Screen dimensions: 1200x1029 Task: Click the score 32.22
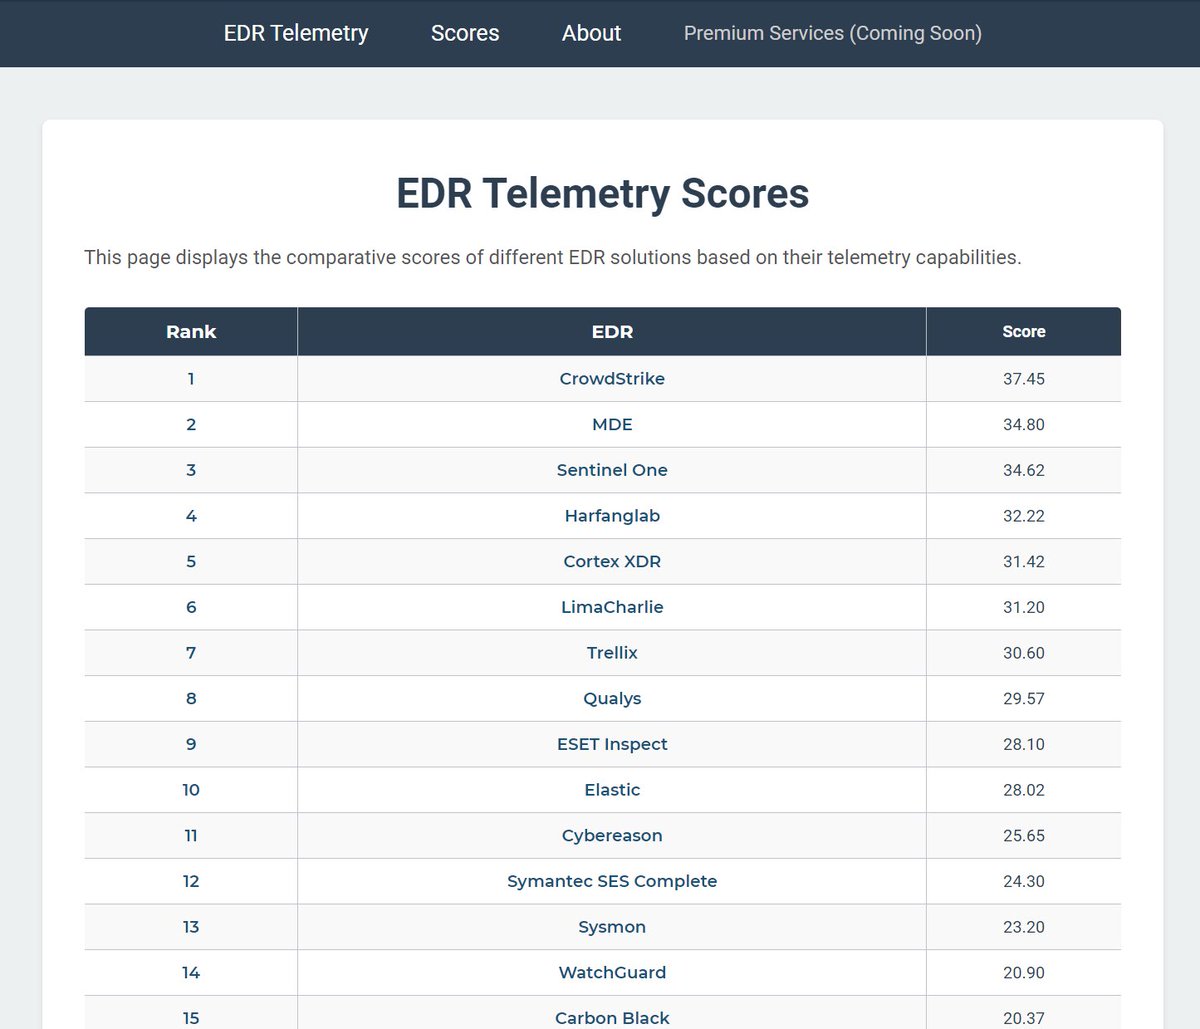click(x=1024, y=516)
